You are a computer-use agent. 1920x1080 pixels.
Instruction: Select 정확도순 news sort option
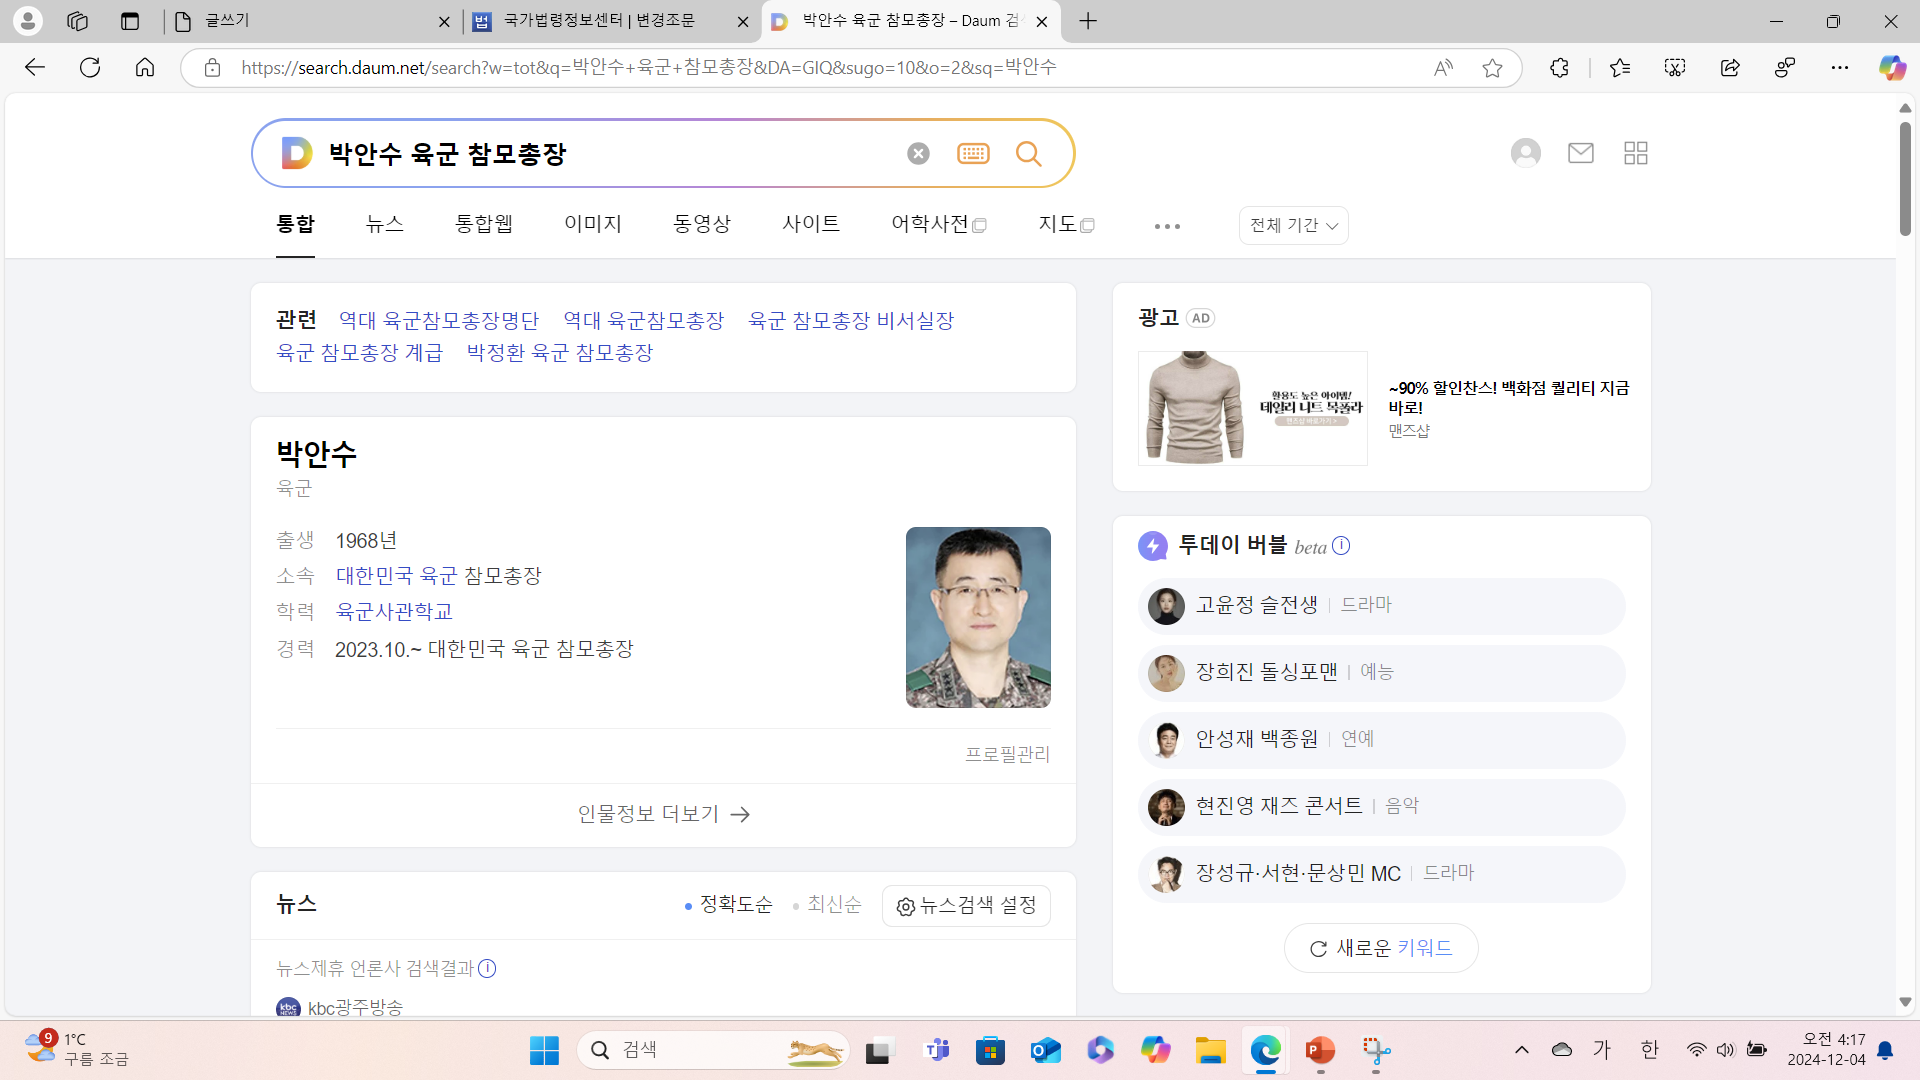pyautogui.click(x=729, y=905)
